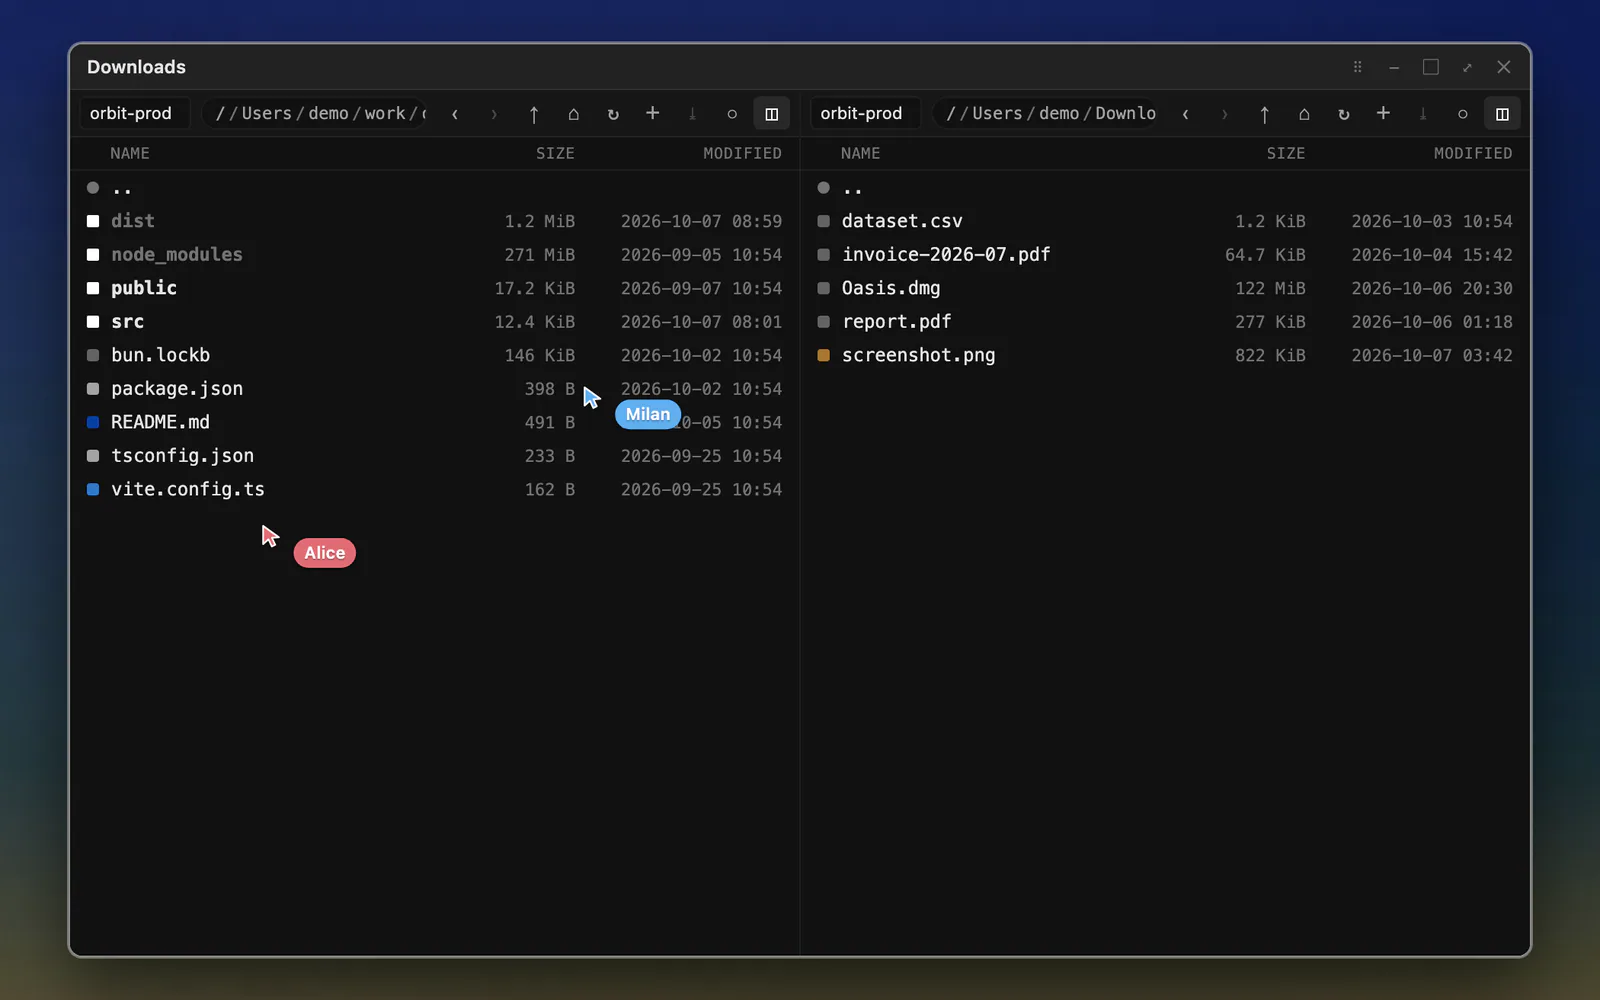
Task: Click the screenshot.png orange file icon
Action: click(824, 355)
